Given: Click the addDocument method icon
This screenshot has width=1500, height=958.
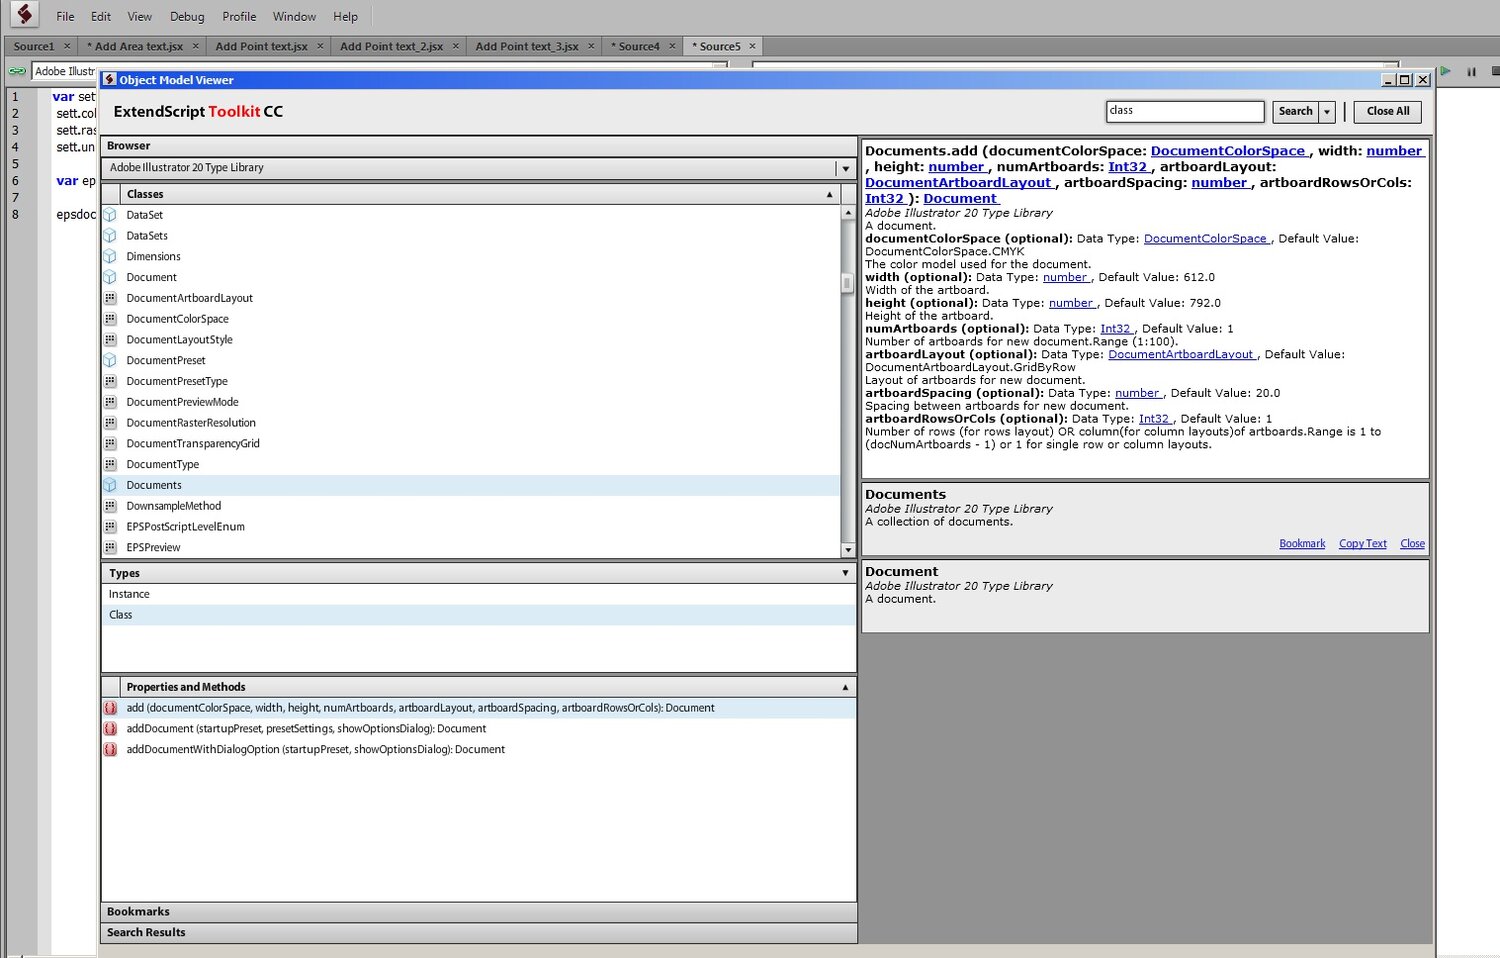Looking at the screenshot, I should [110, 729].
